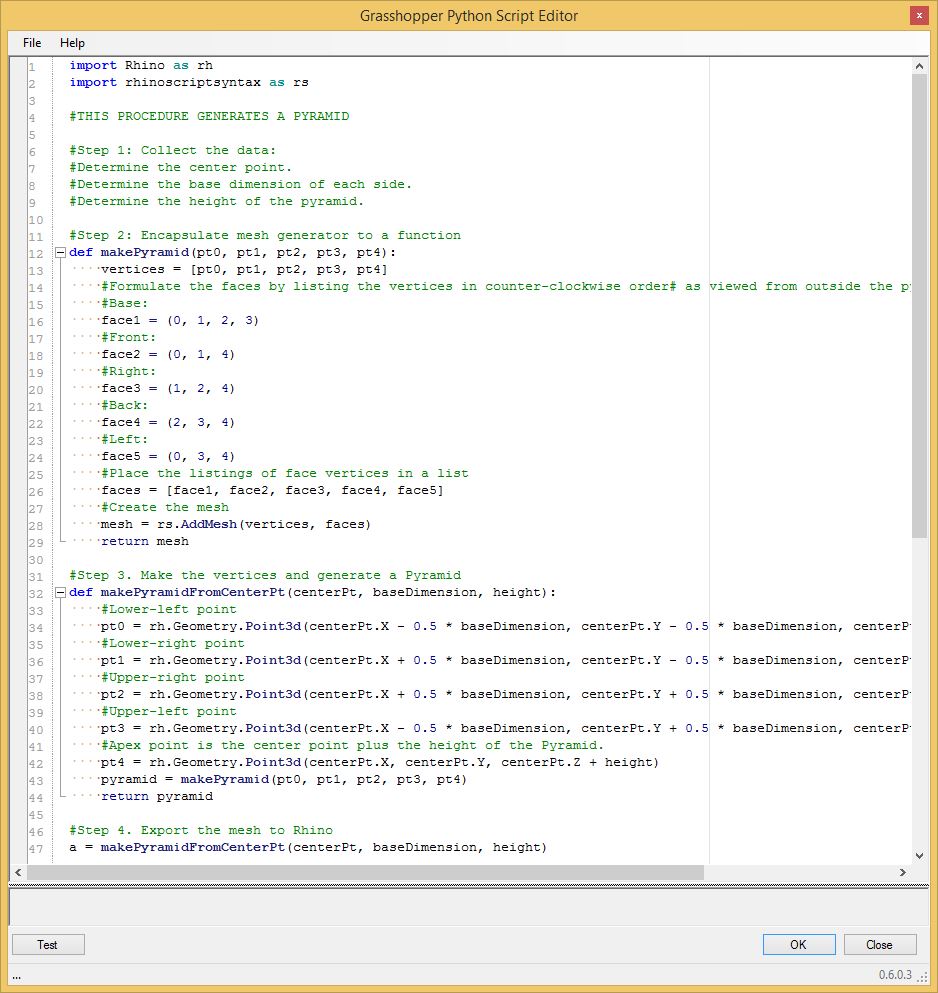The width and height of the screenshot is (938, 993).
Task: Click the vertical scrollbar thumb
Action: pyautogui.click(x=919, y=307)
